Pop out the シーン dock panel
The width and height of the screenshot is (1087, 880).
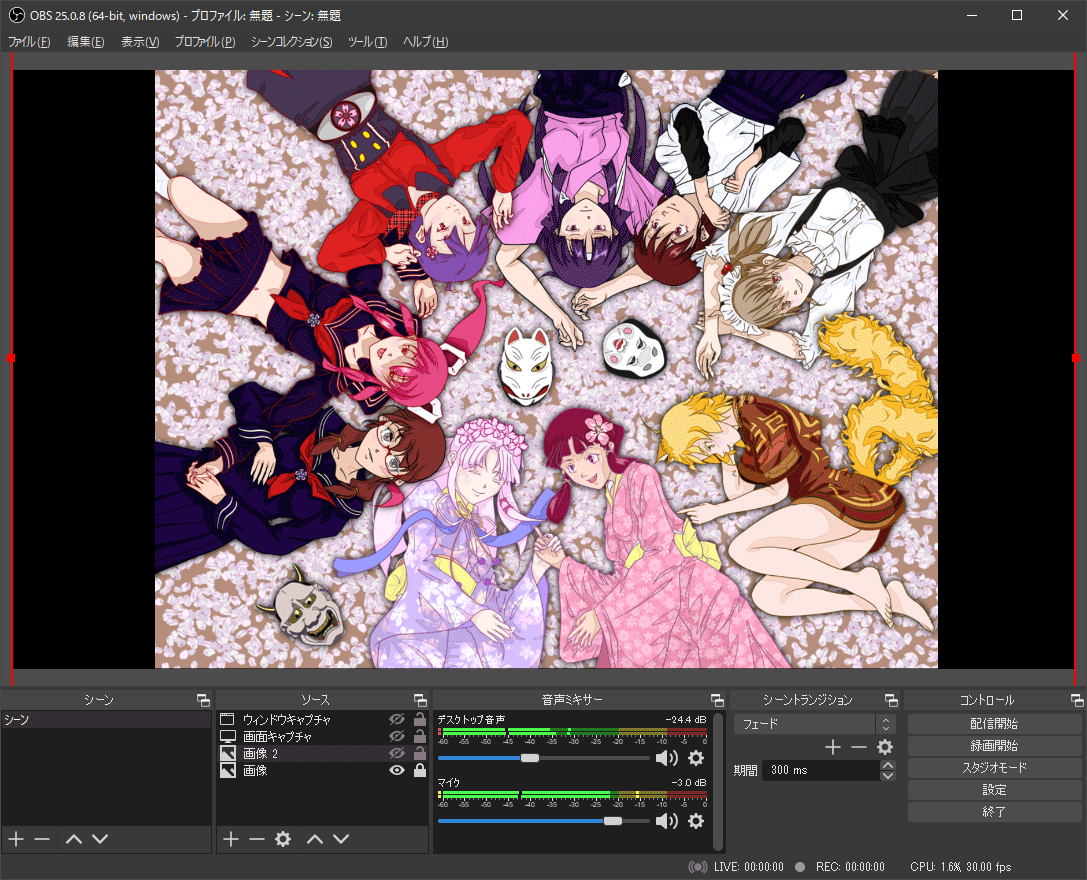point(203,700)
